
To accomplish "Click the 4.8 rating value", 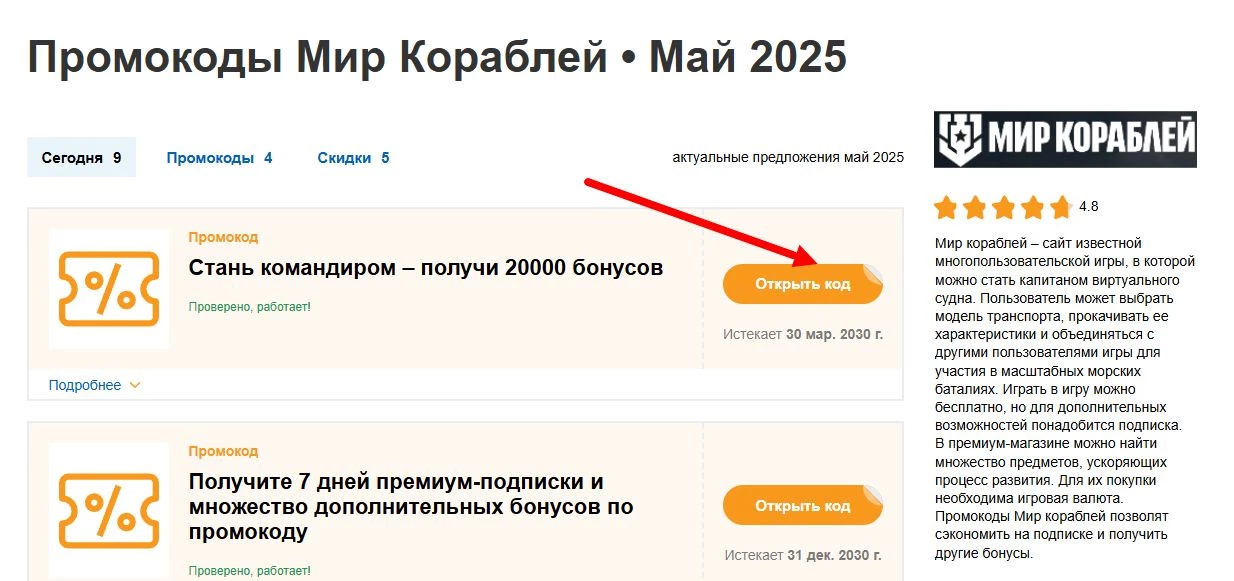I will [1086, 206].
